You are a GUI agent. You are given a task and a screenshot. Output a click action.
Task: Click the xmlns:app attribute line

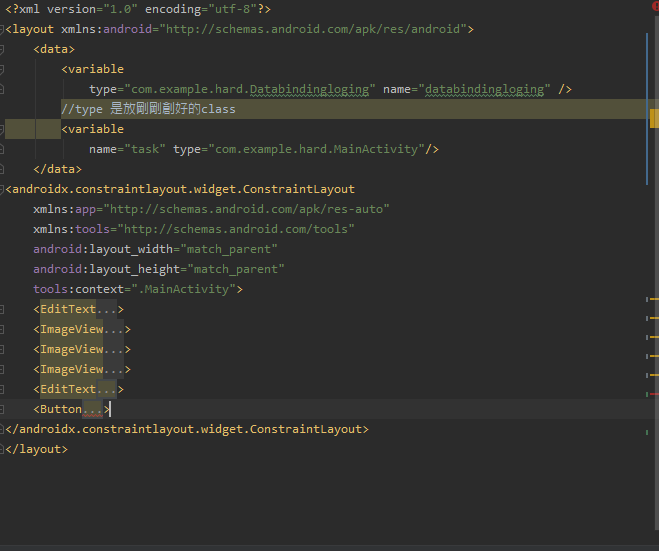pos(211,209)
